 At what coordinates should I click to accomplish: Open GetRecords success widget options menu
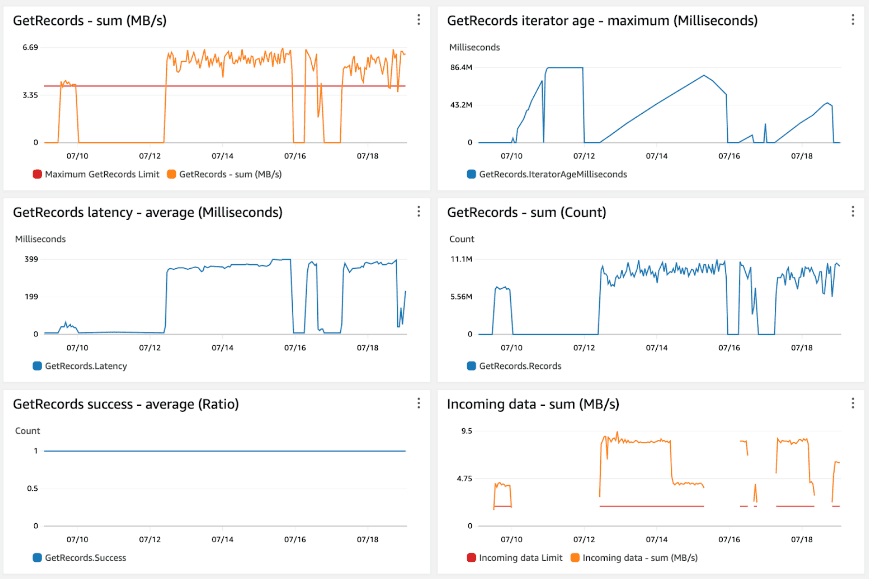point(418,403)
